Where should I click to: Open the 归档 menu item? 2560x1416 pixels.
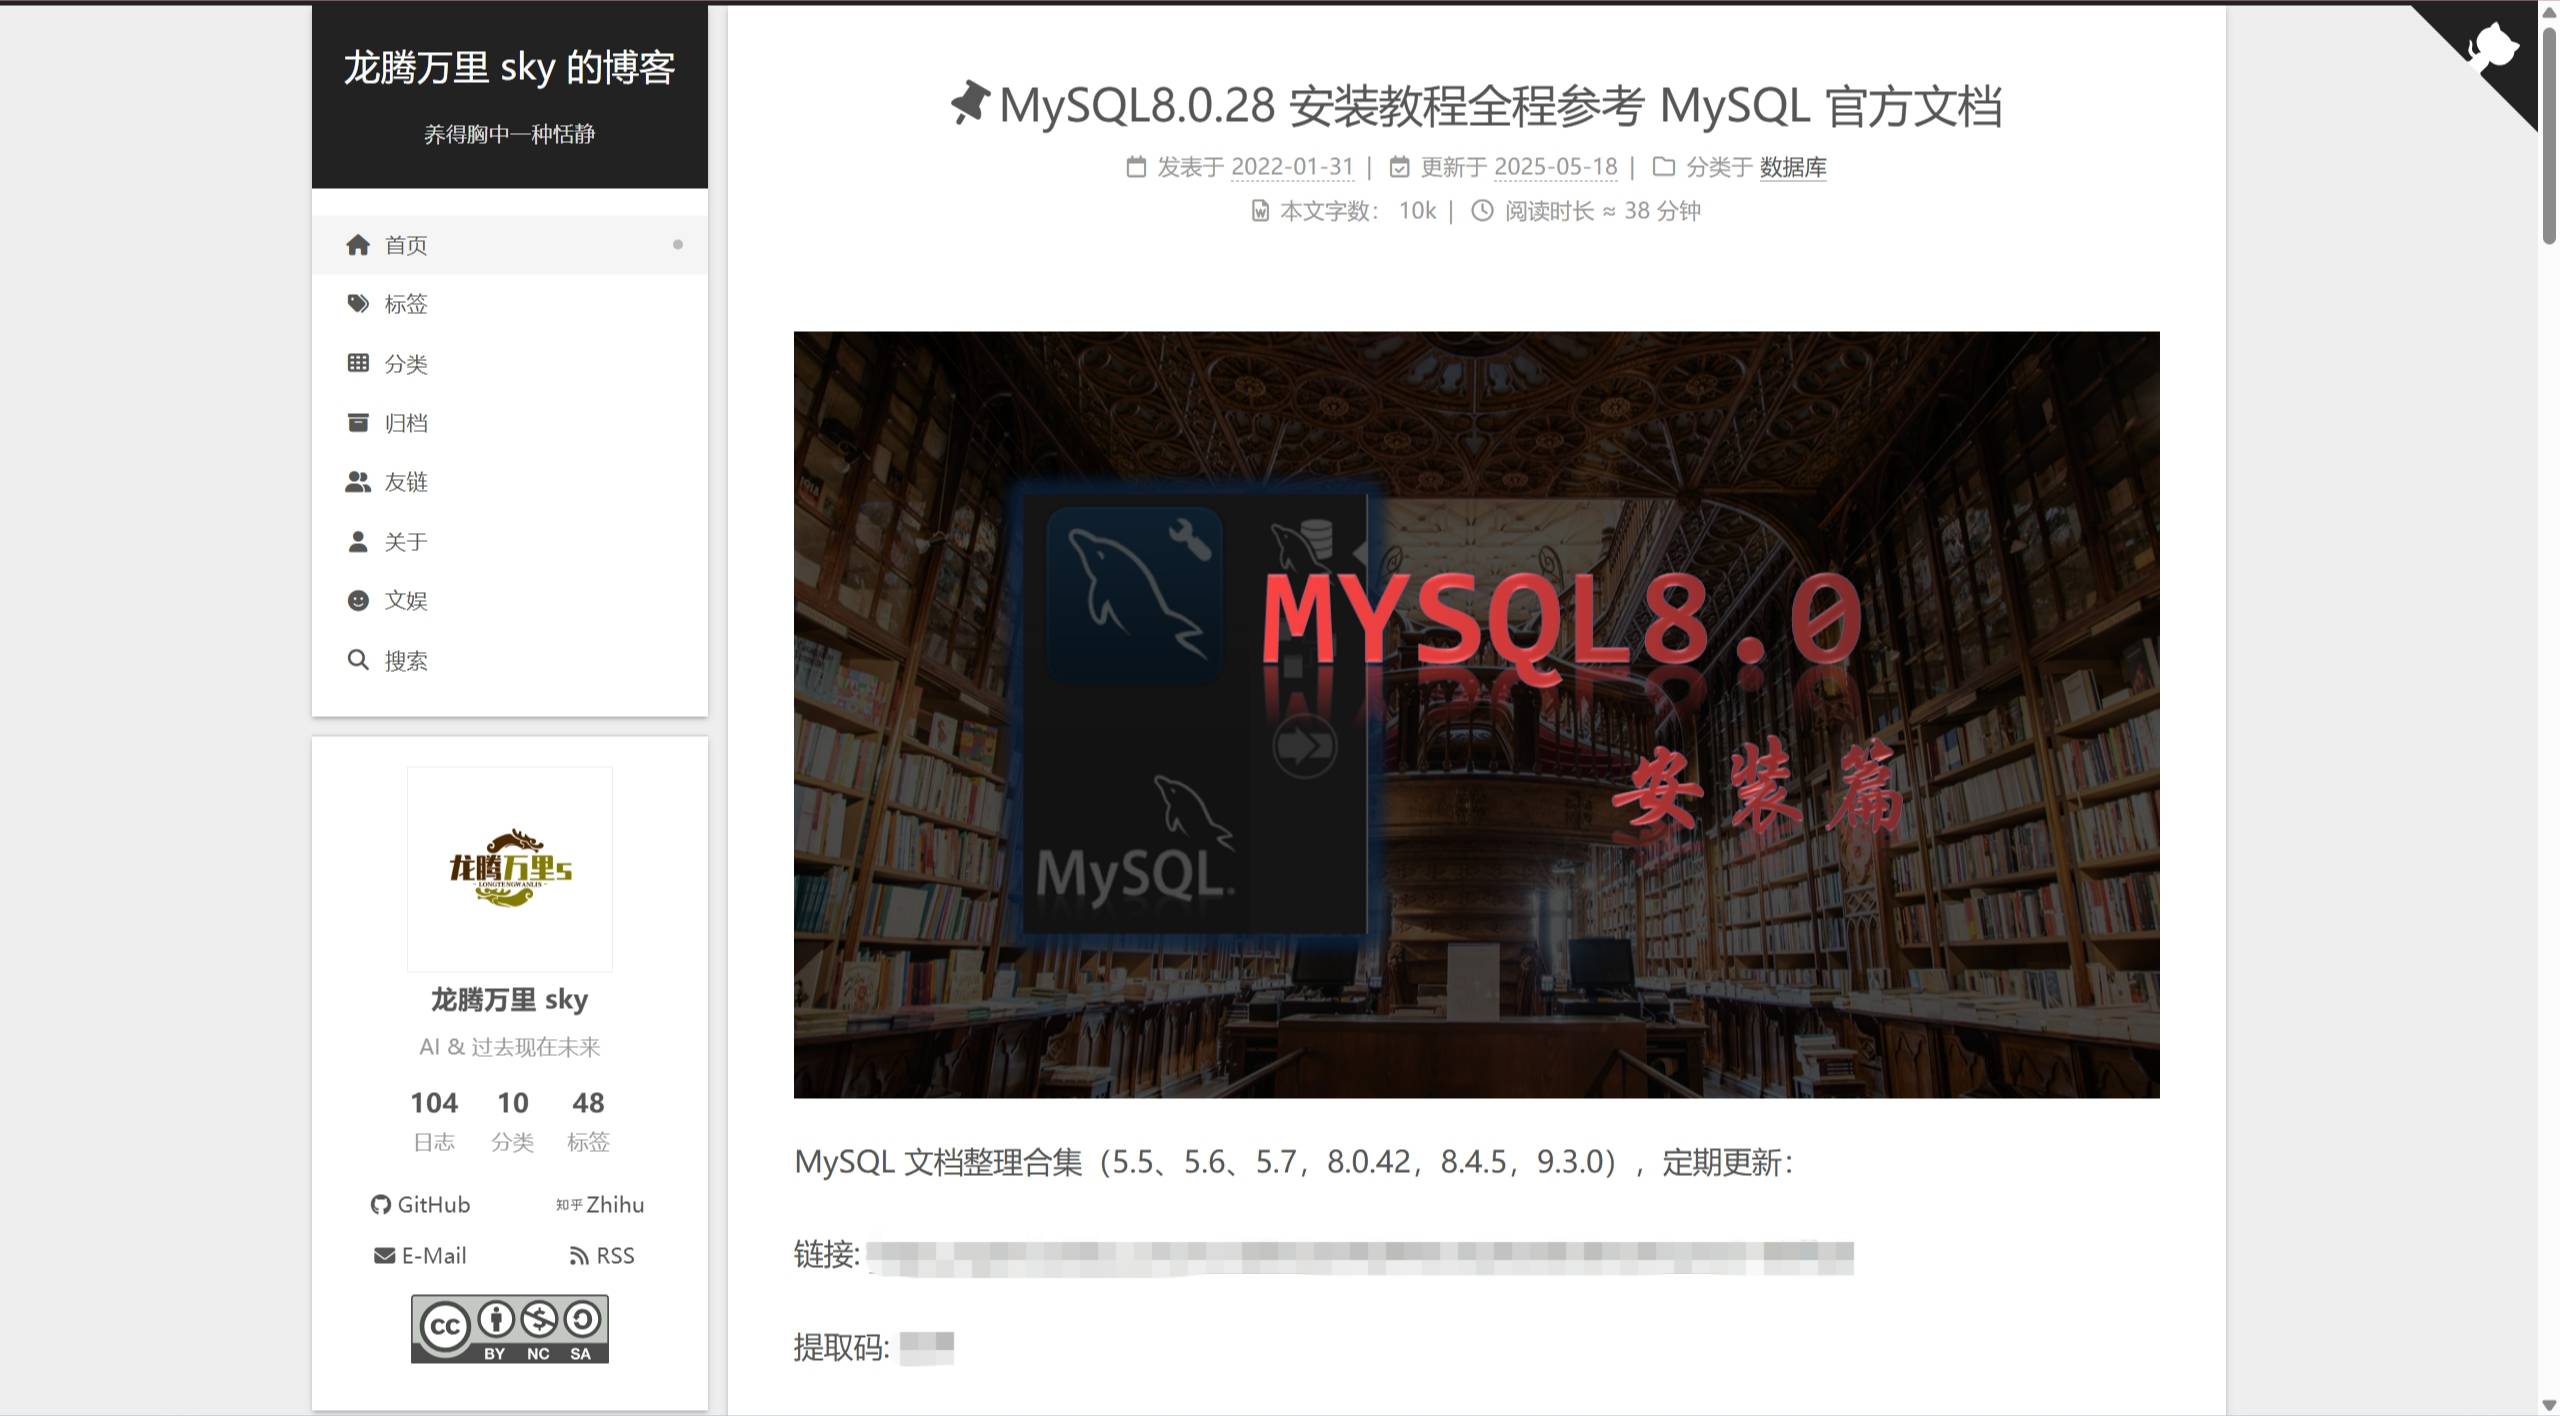coord(510,422)
